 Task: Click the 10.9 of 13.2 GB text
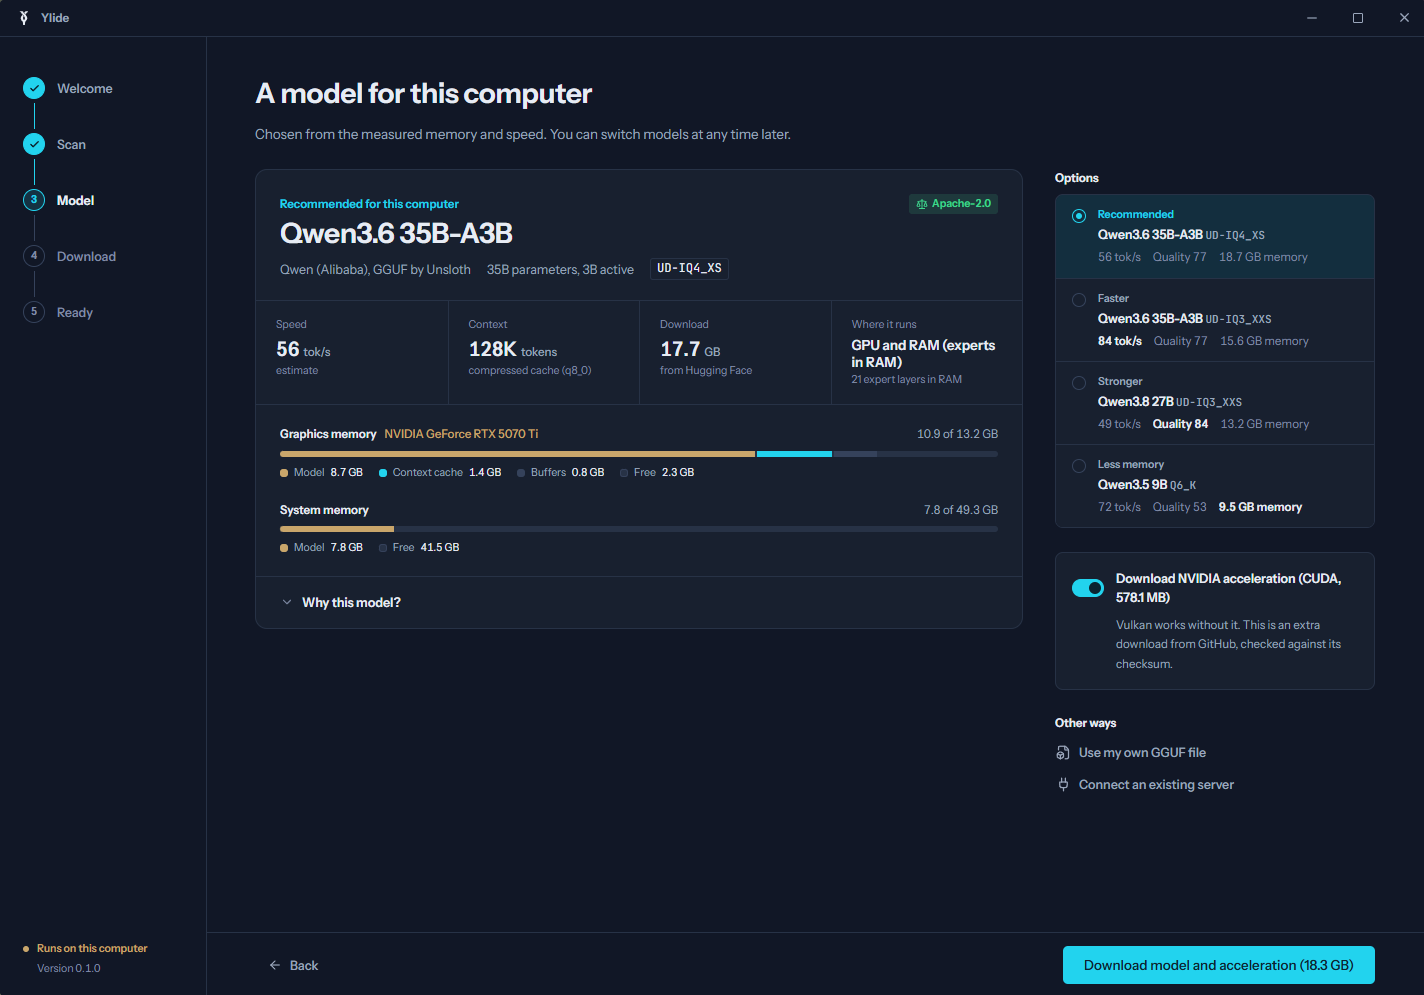click(x=957, y=434)
